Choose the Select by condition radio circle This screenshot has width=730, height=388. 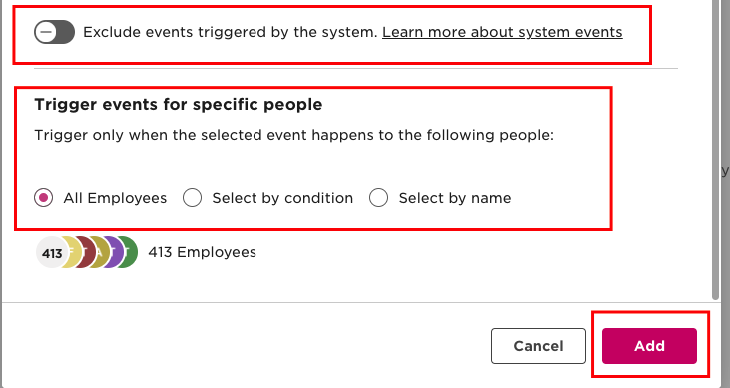point(192,198)
